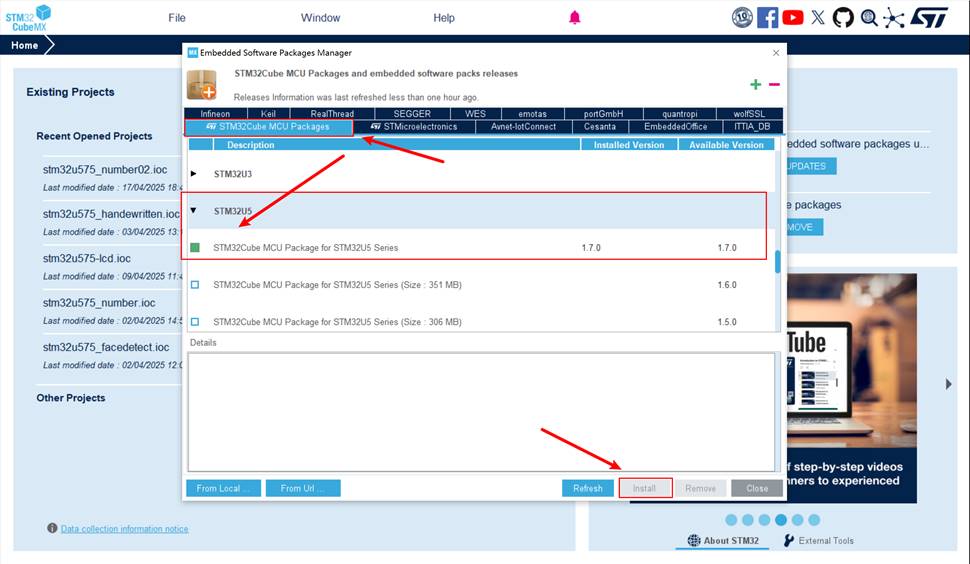Open the File menu

(177, 18)
